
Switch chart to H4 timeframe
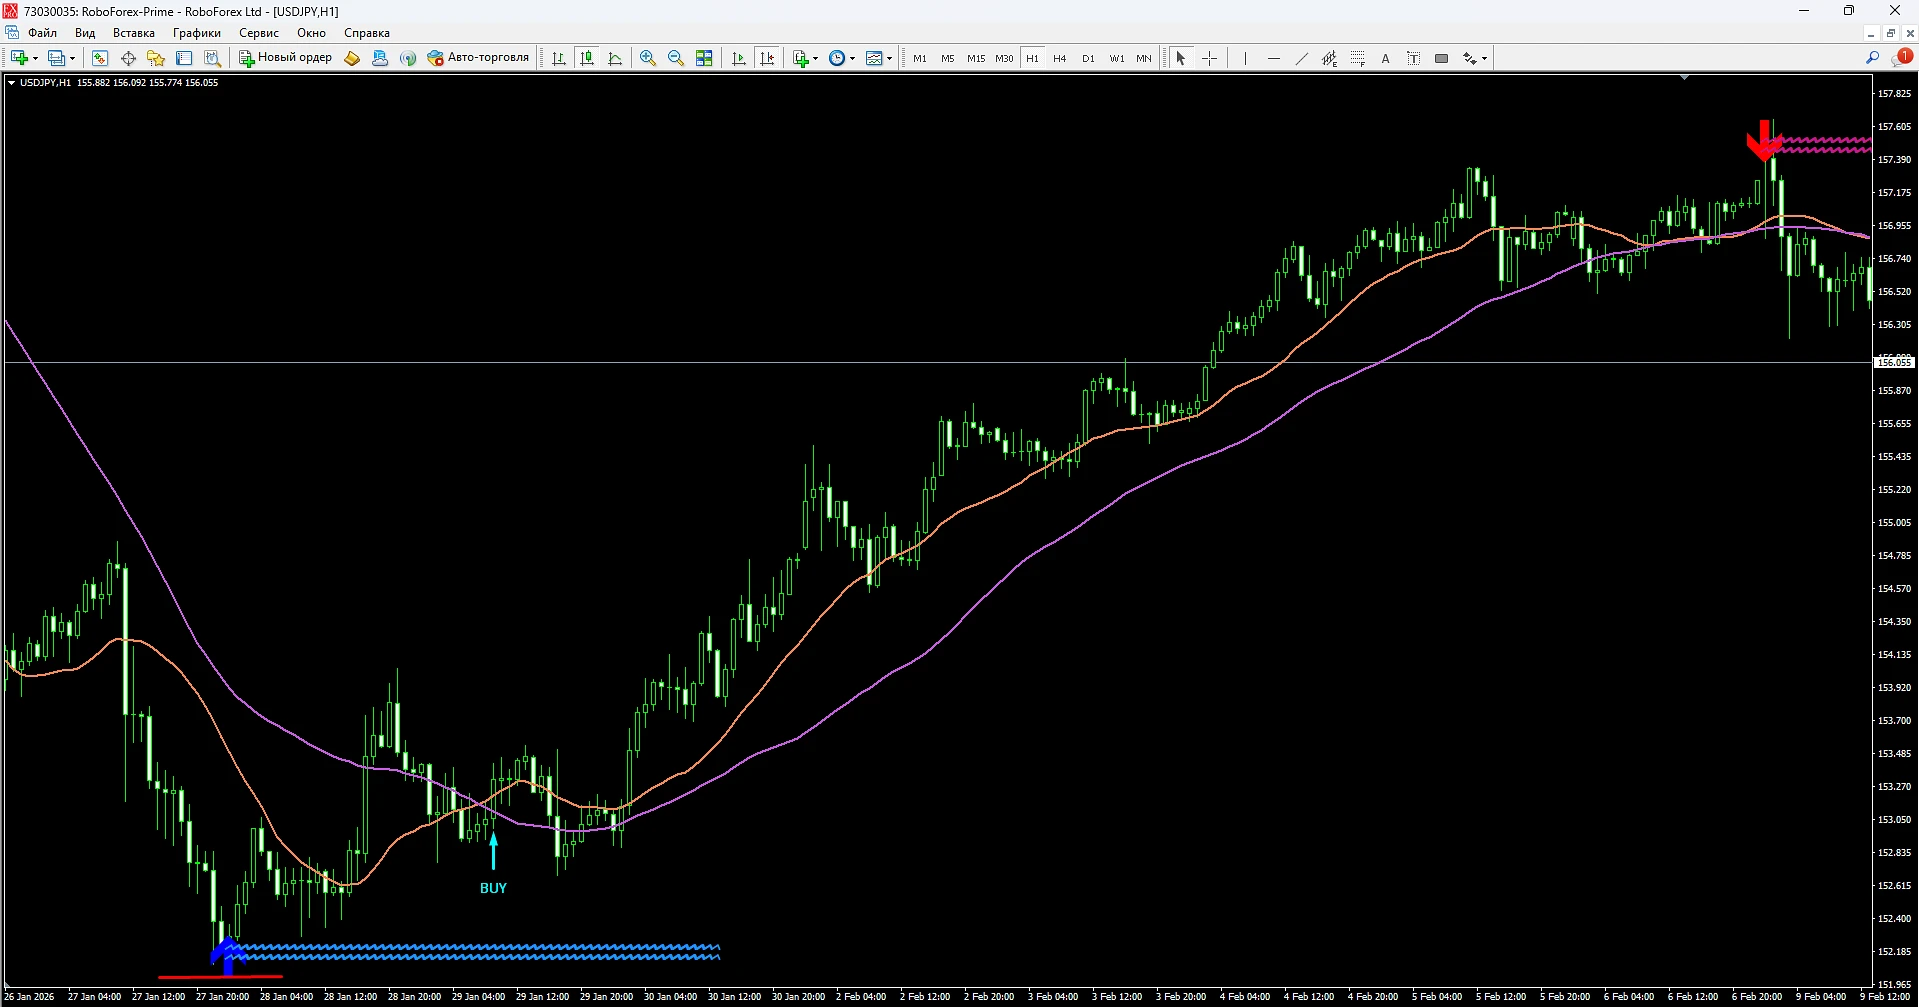[1060, 58]
